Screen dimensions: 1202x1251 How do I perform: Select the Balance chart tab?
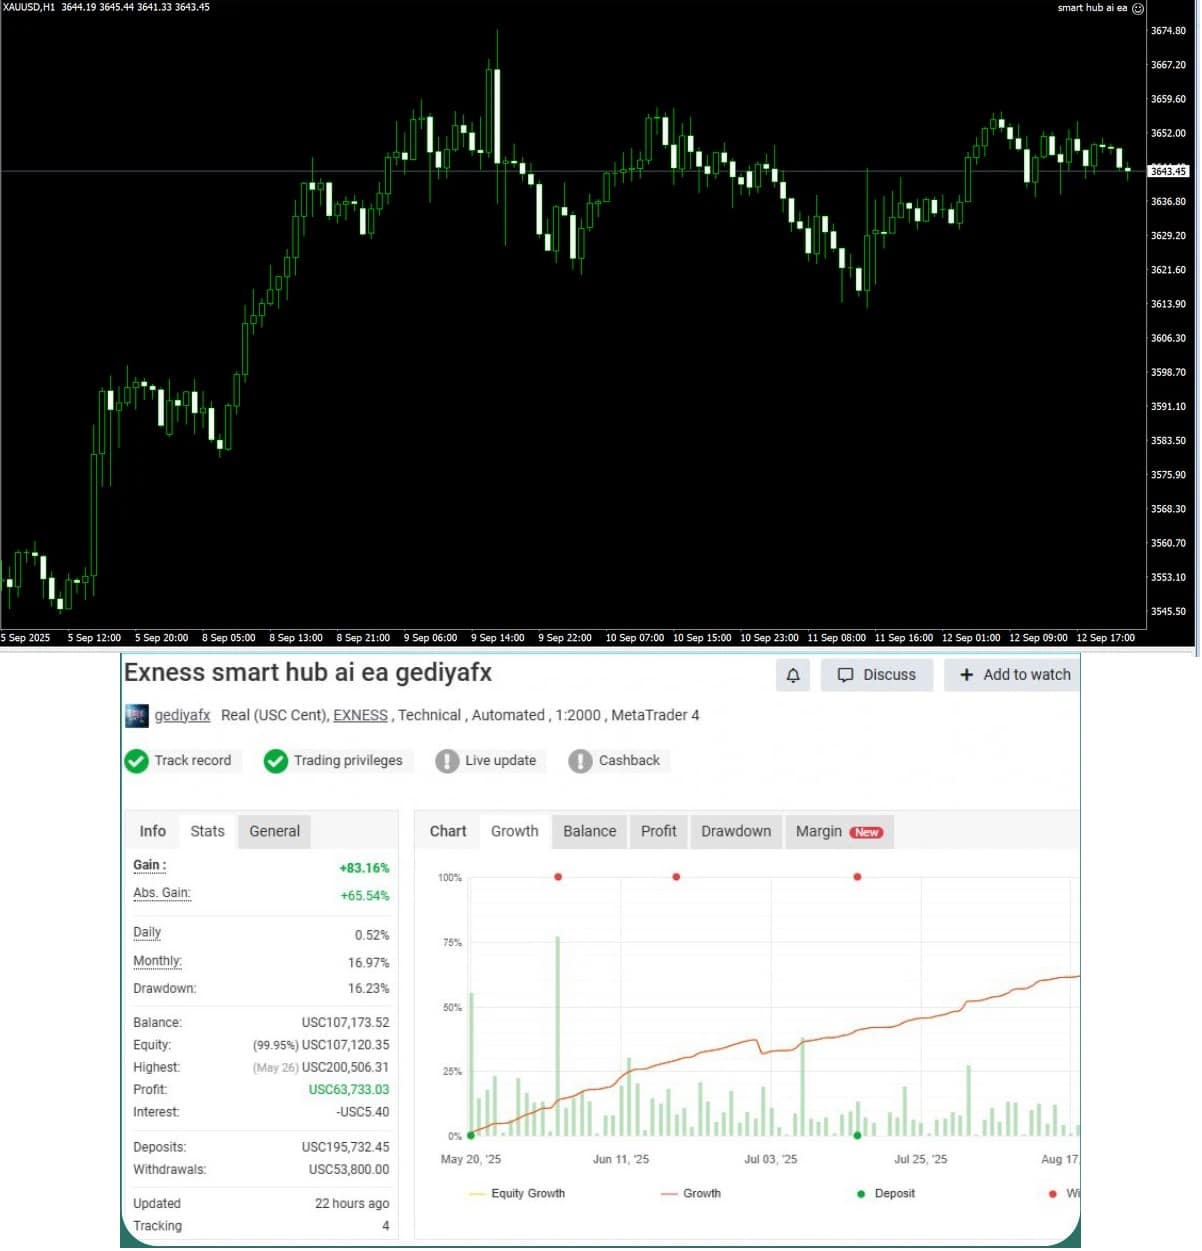pos(590,832)
